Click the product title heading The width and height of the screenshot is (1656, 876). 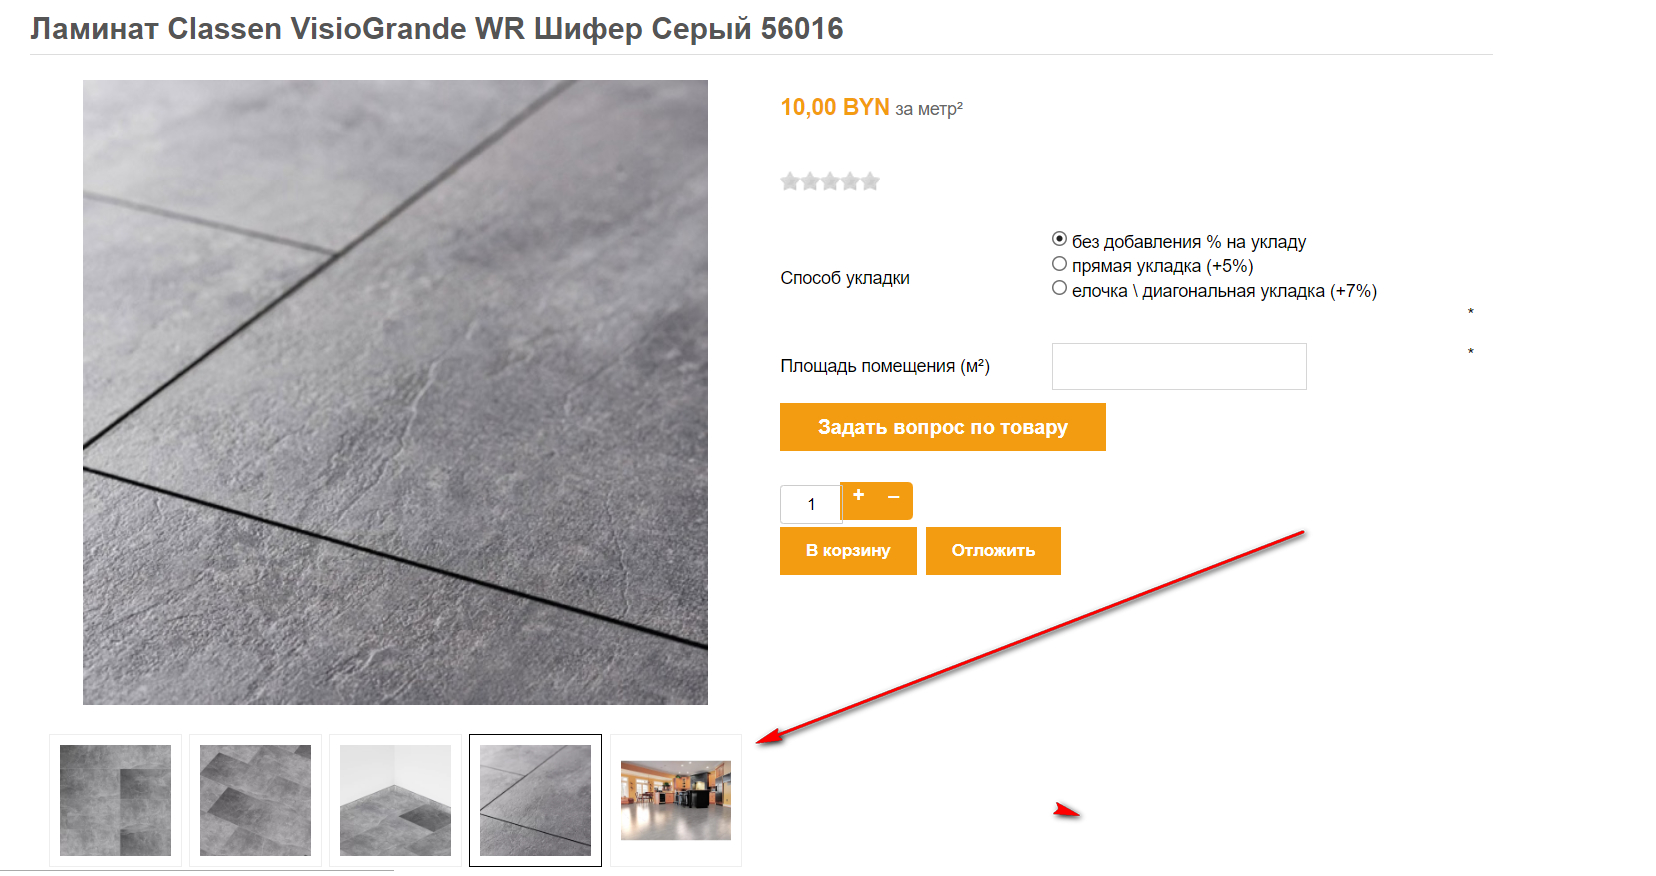tap(437, 28)
